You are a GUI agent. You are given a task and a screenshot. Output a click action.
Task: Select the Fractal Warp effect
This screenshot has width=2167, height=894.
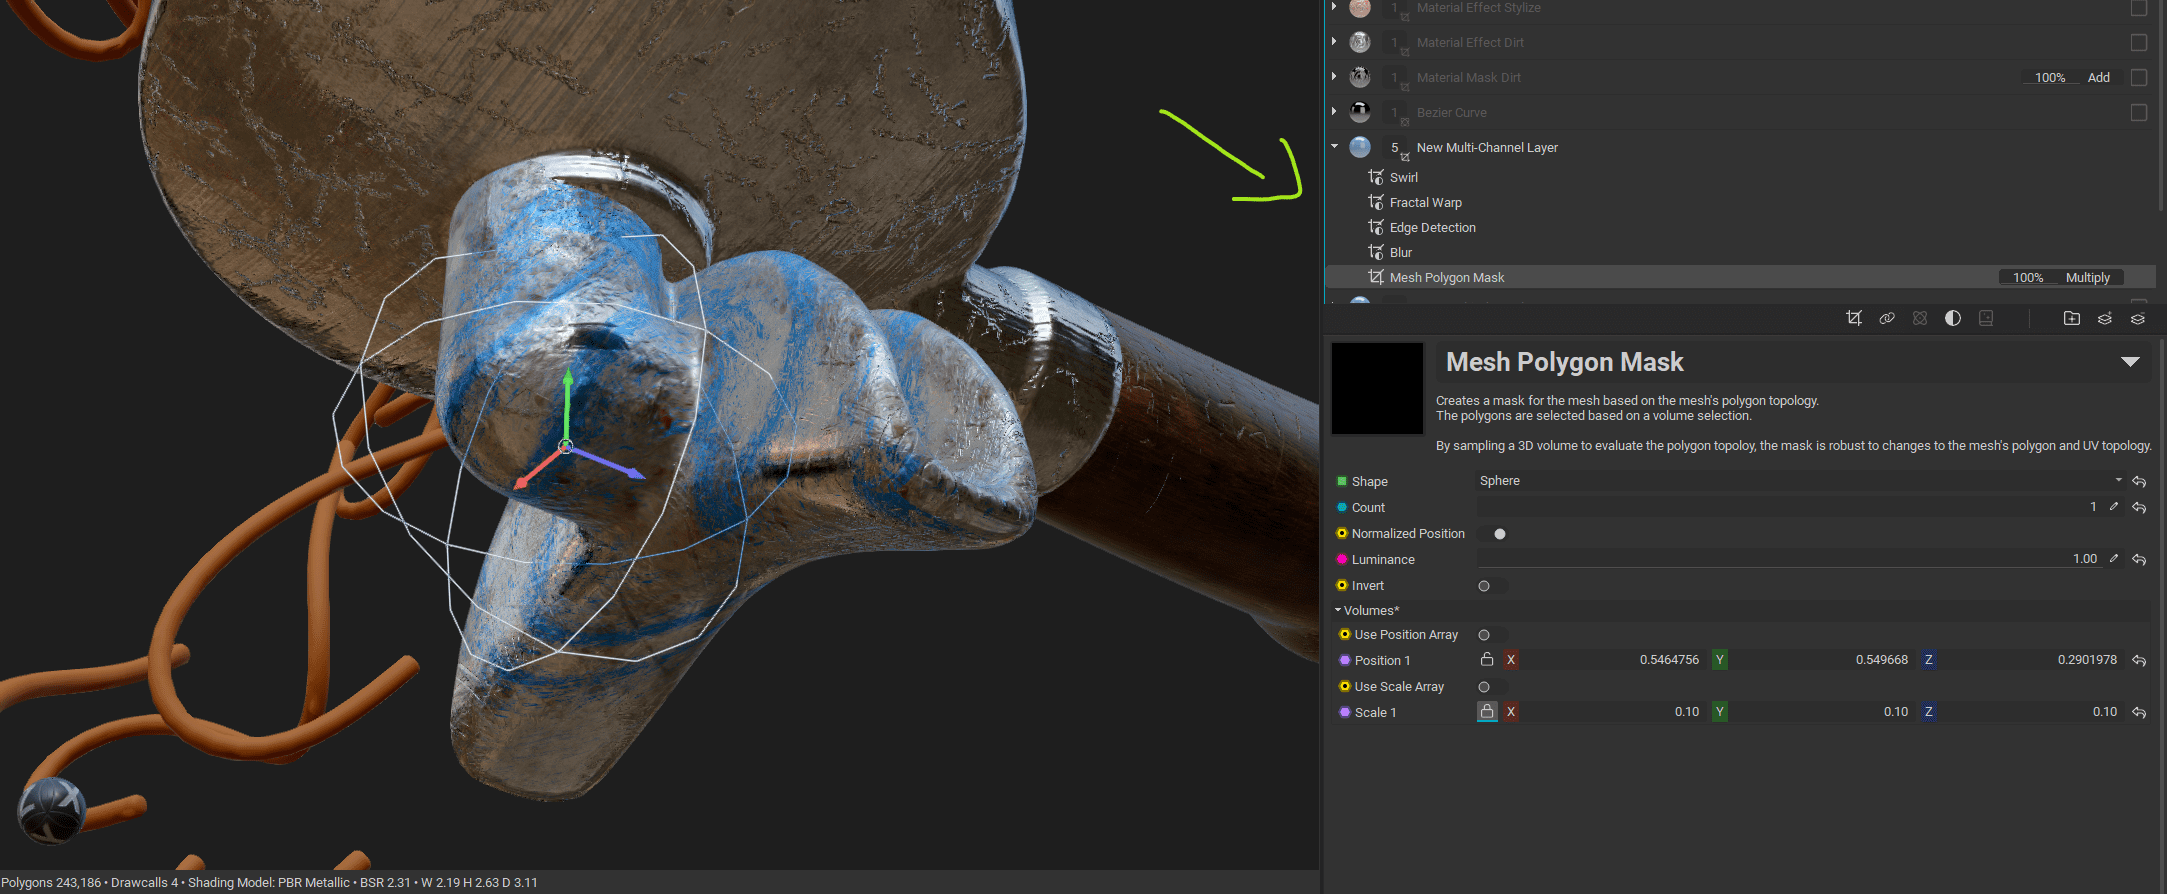pos(1425,203)
